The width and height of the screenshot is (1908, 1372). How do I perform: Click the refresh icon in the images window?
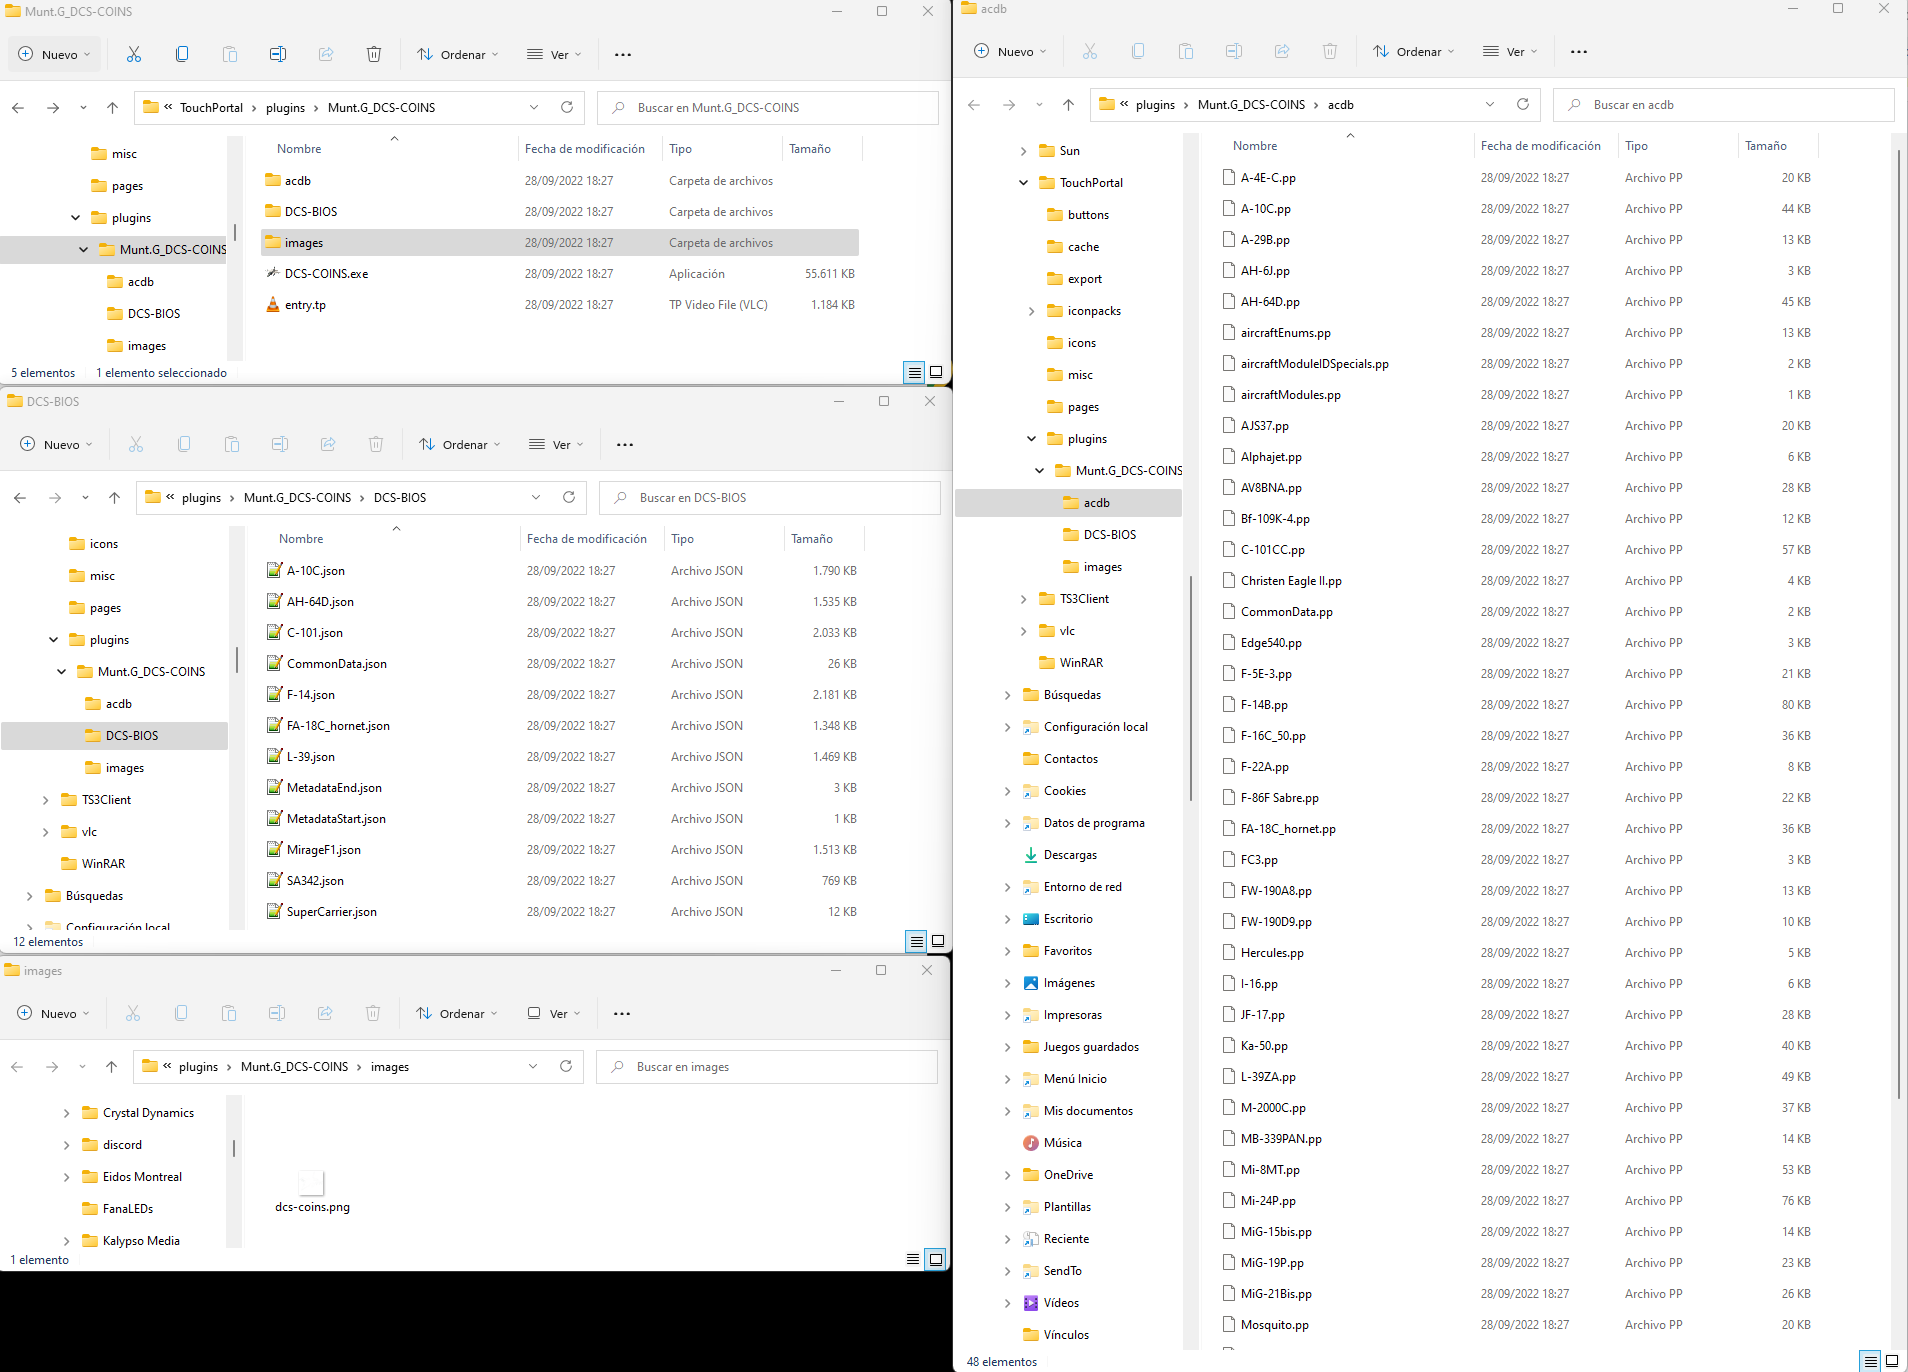point(566,1066)
